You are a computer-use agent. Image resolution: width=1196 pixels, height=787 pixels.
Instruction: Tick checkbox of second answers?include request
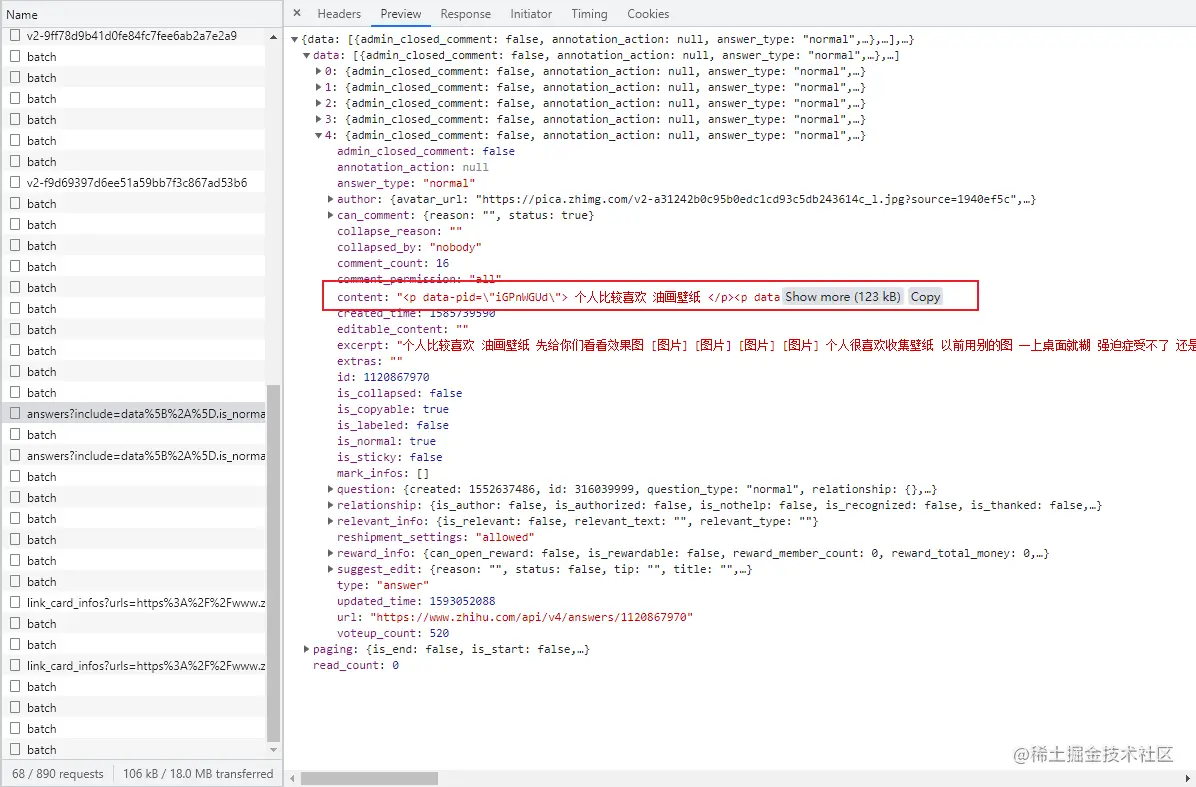[14, 455]
